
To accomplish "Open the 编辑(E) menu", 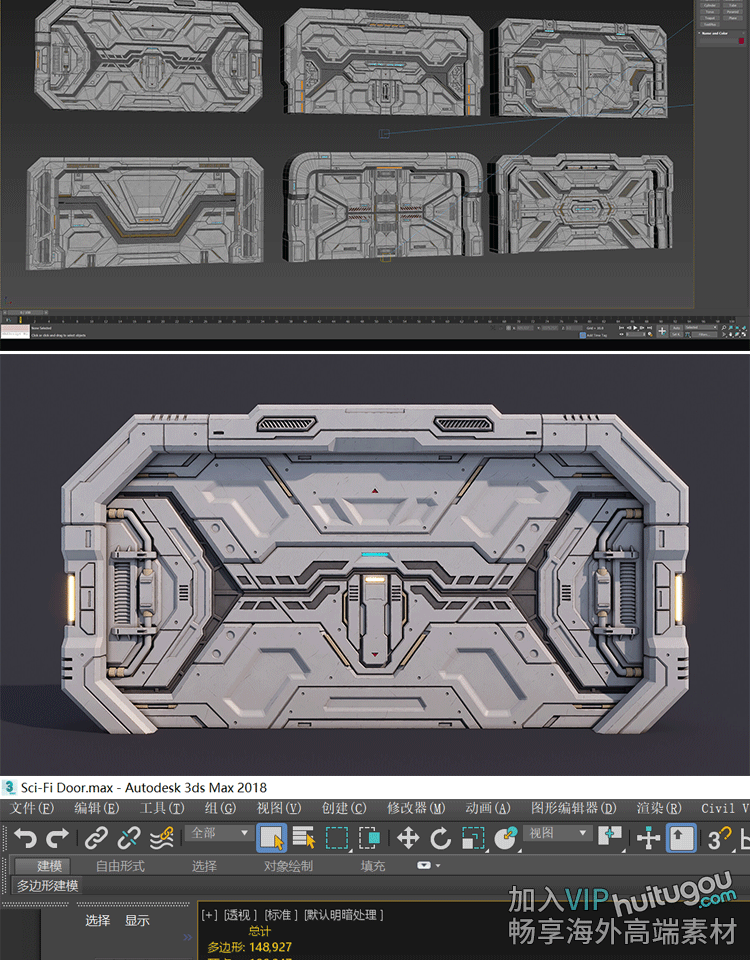I will tap(97, 808).
